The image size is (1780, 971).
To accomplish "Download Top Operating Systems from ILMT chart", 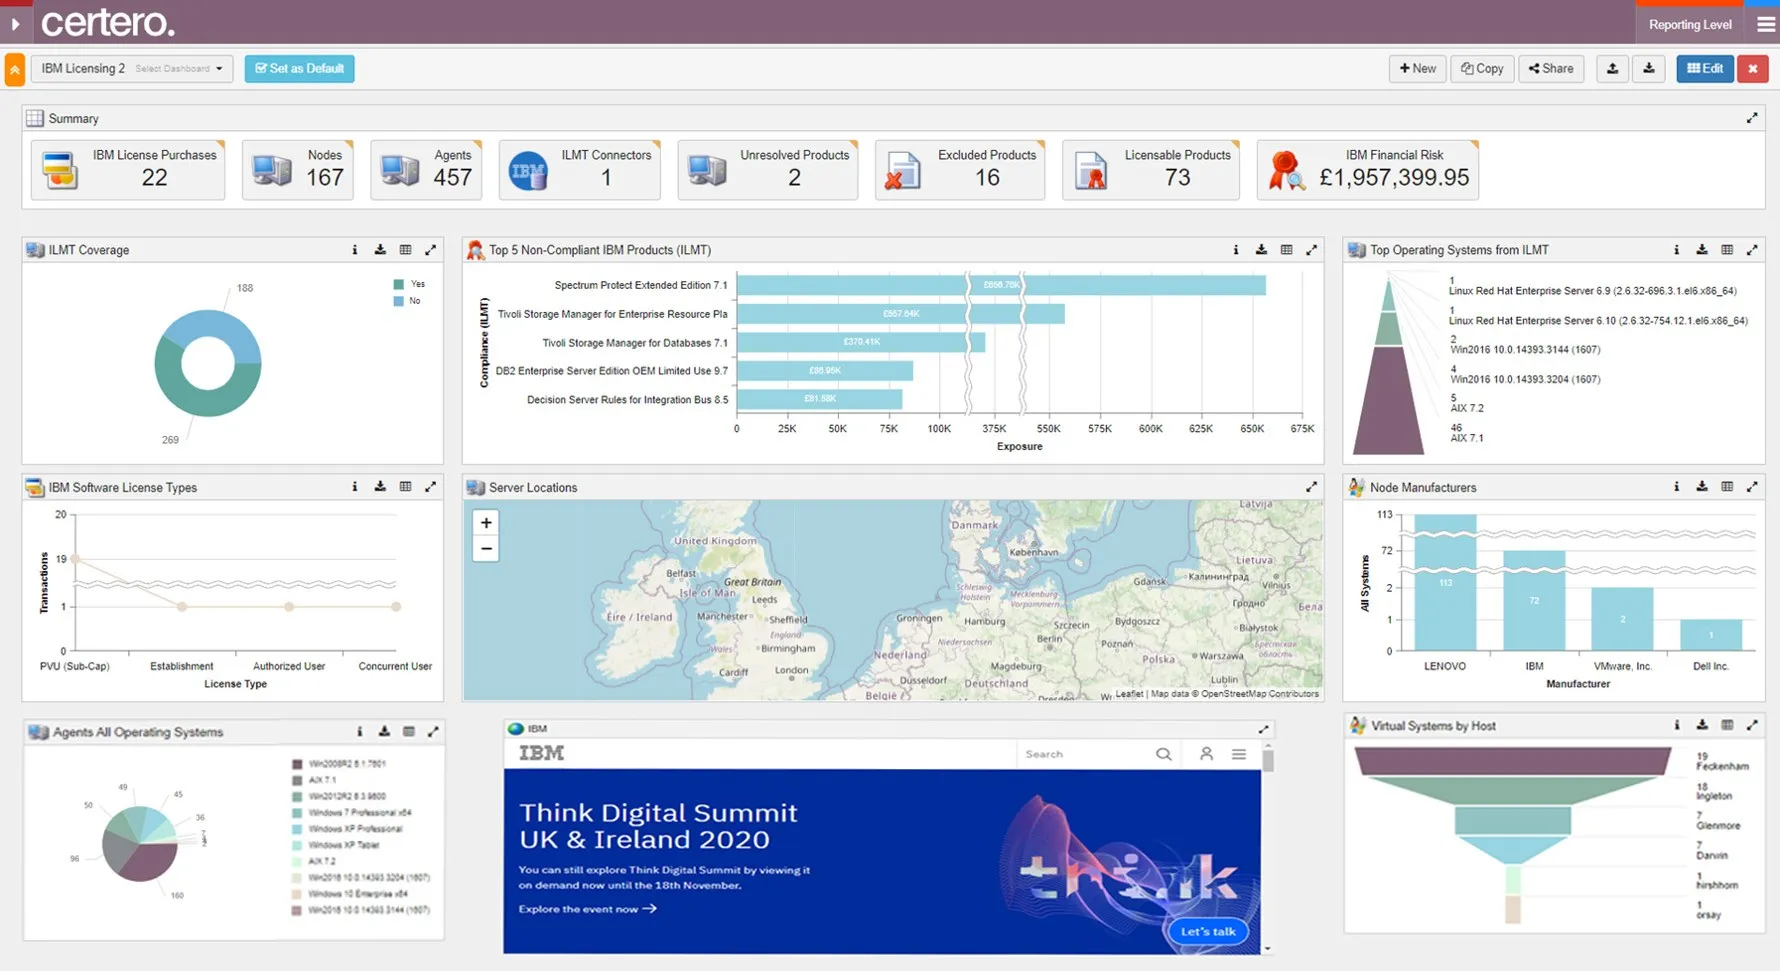I will point(1702,250).
